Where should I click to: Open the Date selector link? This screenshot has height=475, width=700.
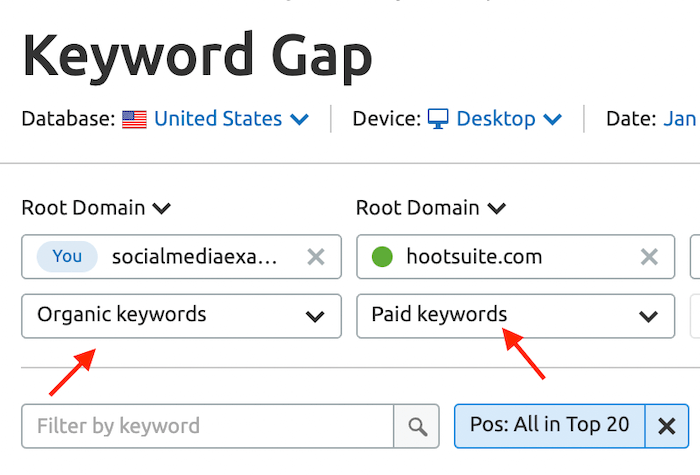pos(679,119)
